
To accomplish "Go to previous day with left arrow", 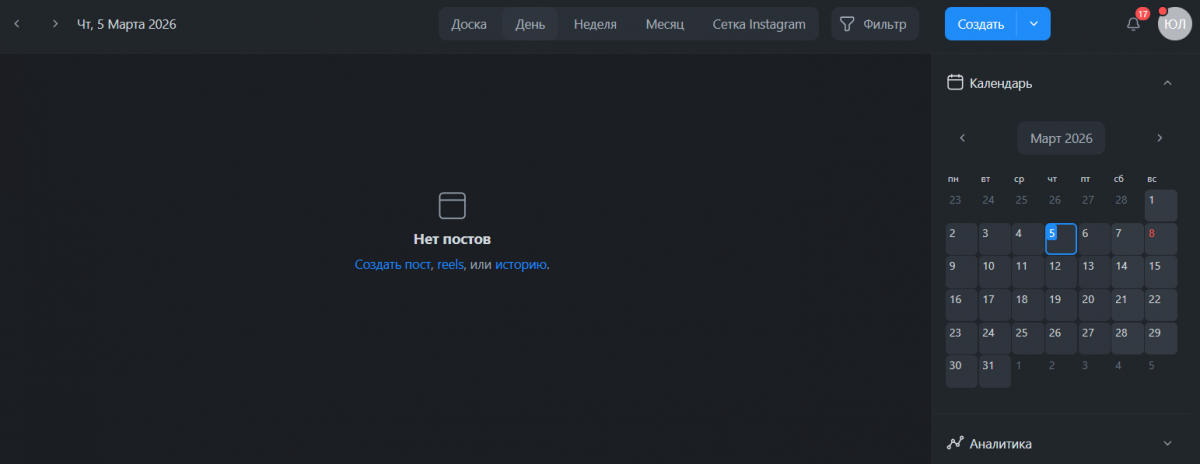I will point(17,24).
